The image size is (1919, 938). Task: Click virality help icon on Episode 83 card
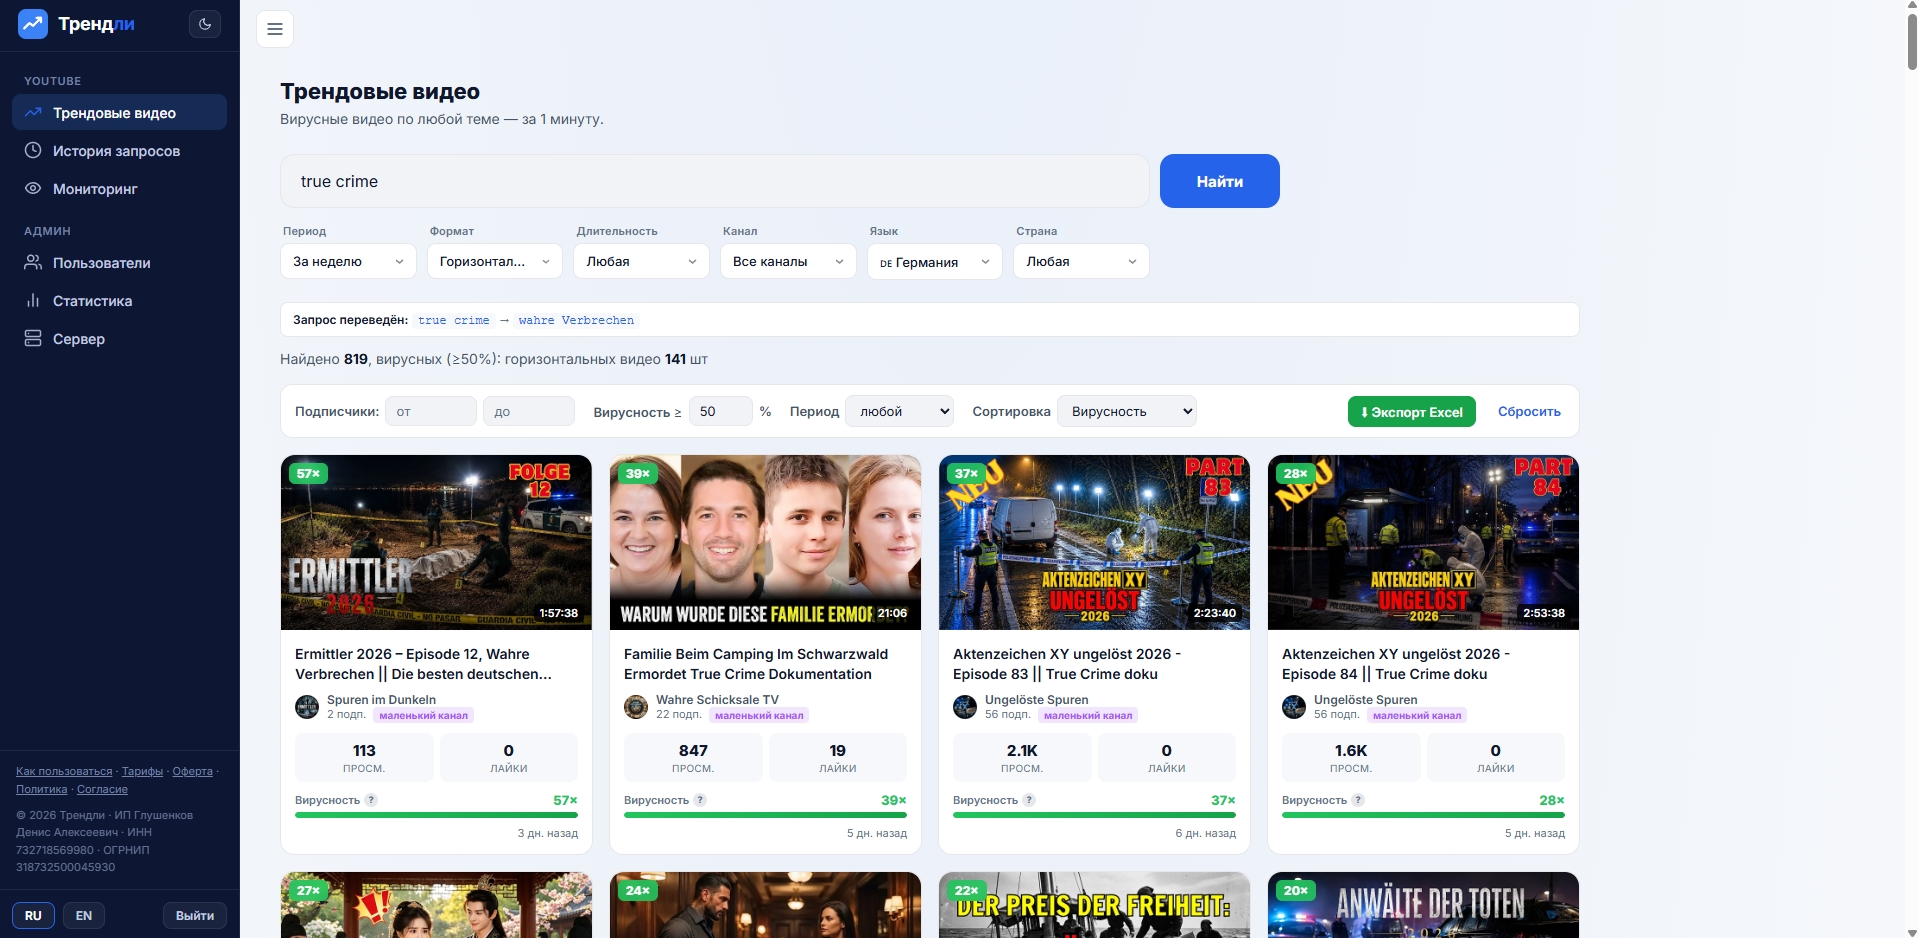pyautogui.click(x=1029, y=800)
